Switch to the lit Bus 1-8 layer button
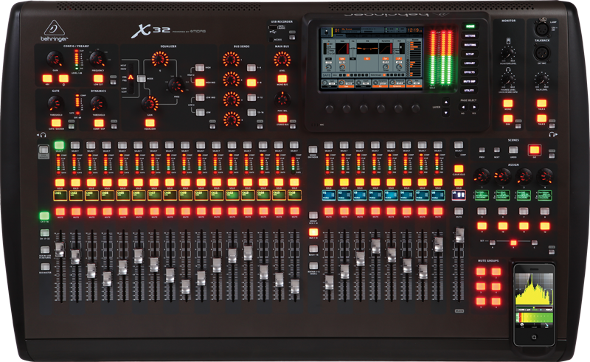The height and width of the screenshot is (362, 590). (x=313, y=232)
